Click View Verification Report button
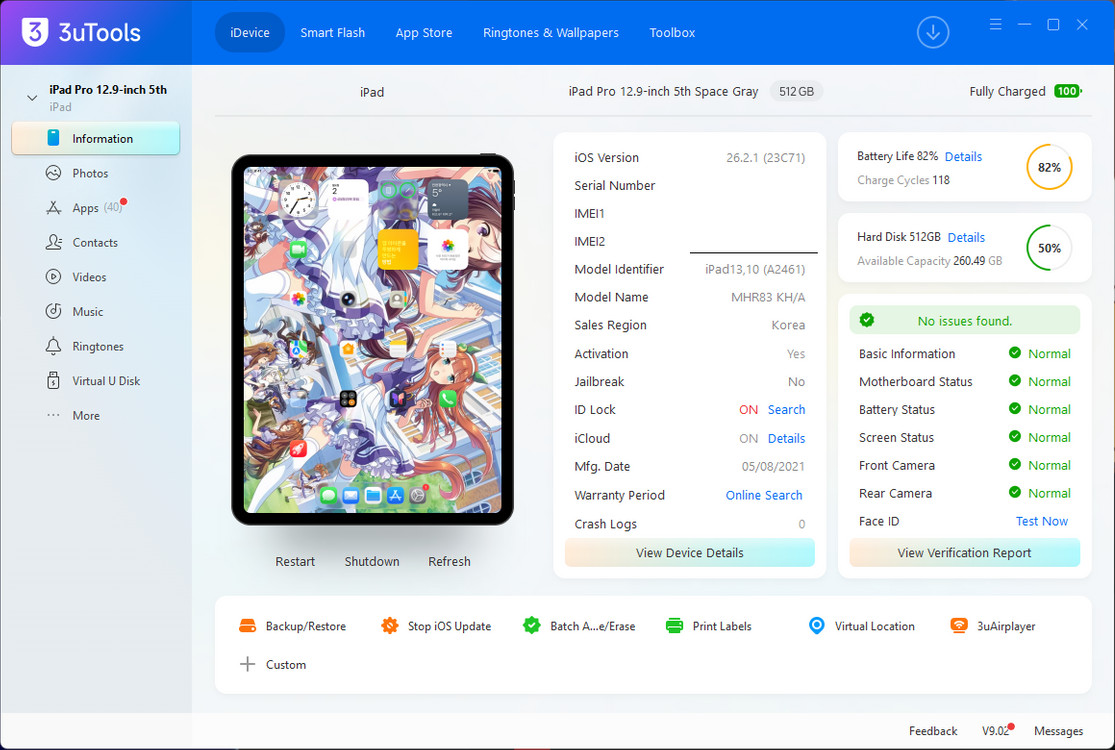The height and width of the screenshot is (750, 1115). click(x=964, y=552)
